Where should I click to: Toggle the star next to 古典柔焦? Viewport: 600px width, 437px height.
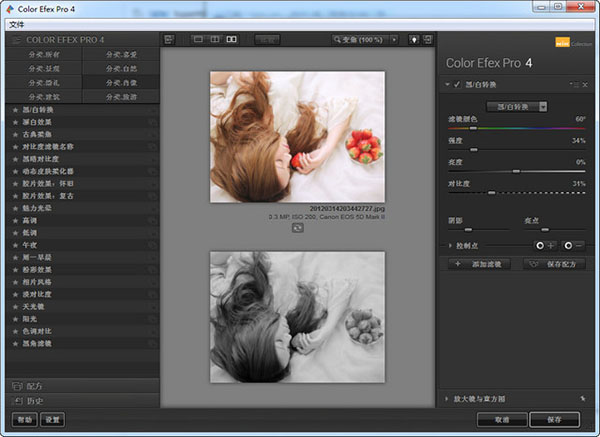(x=14, y=134)
